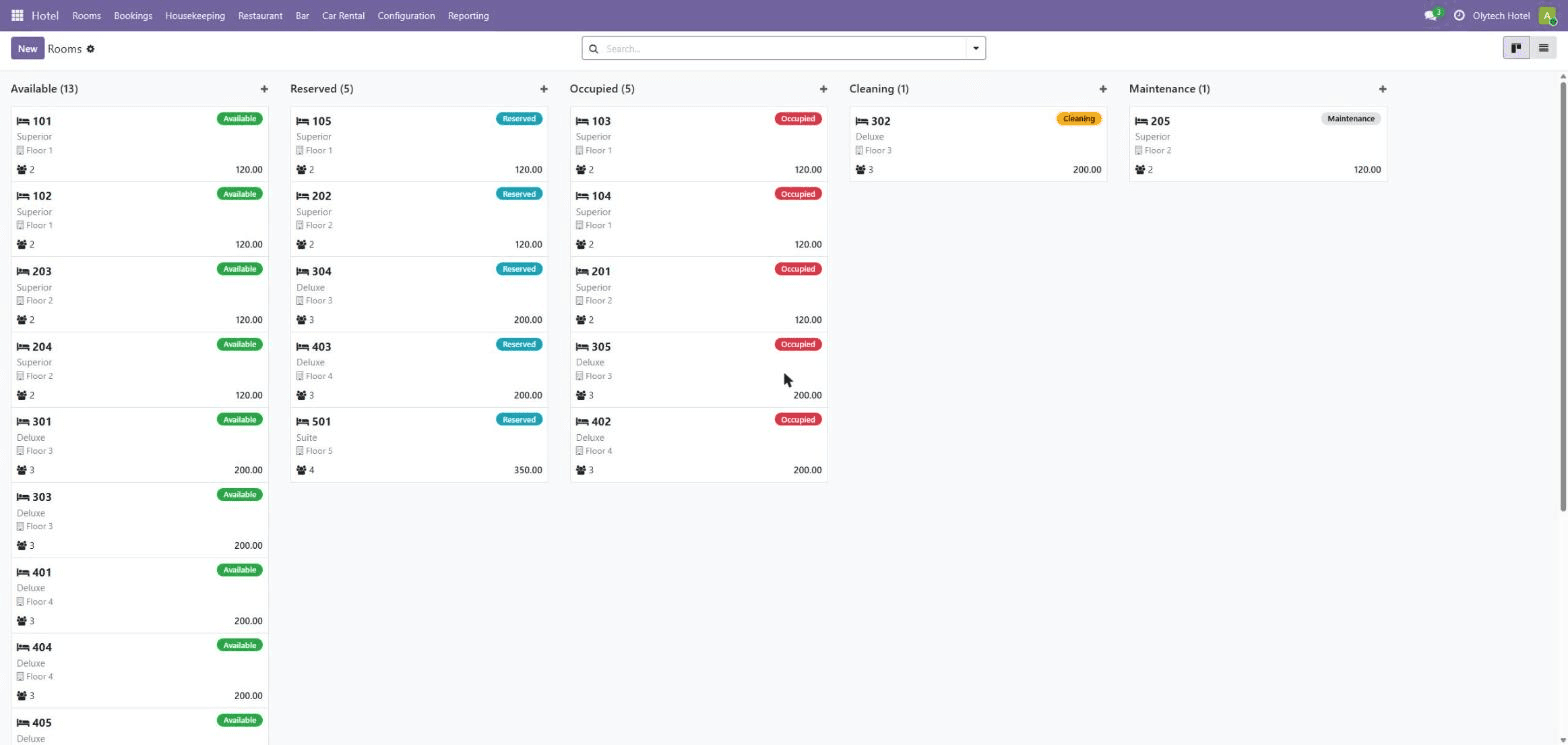Open the Olytech Hotel company switcher
The image size is (1568, 745).
coord(1501,16)
